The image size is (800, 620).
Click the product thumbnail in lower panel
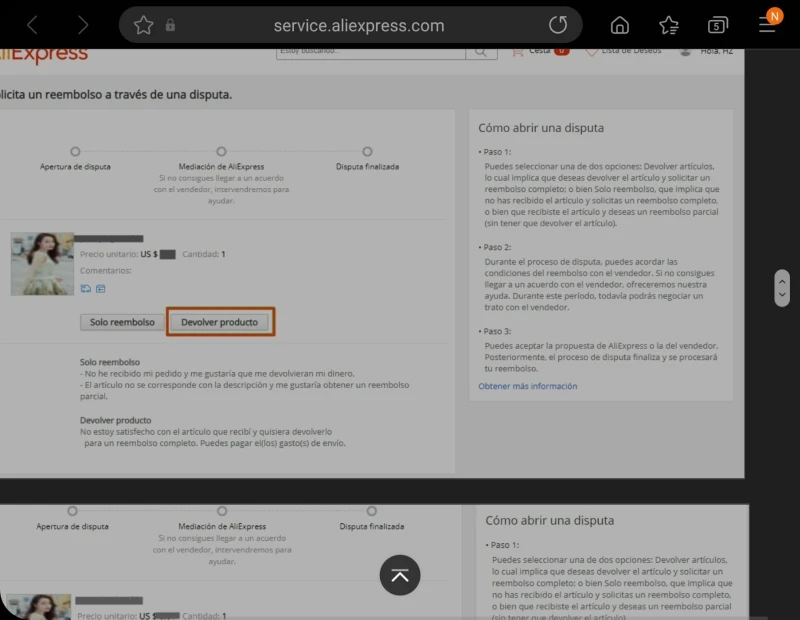pos(39,607)
